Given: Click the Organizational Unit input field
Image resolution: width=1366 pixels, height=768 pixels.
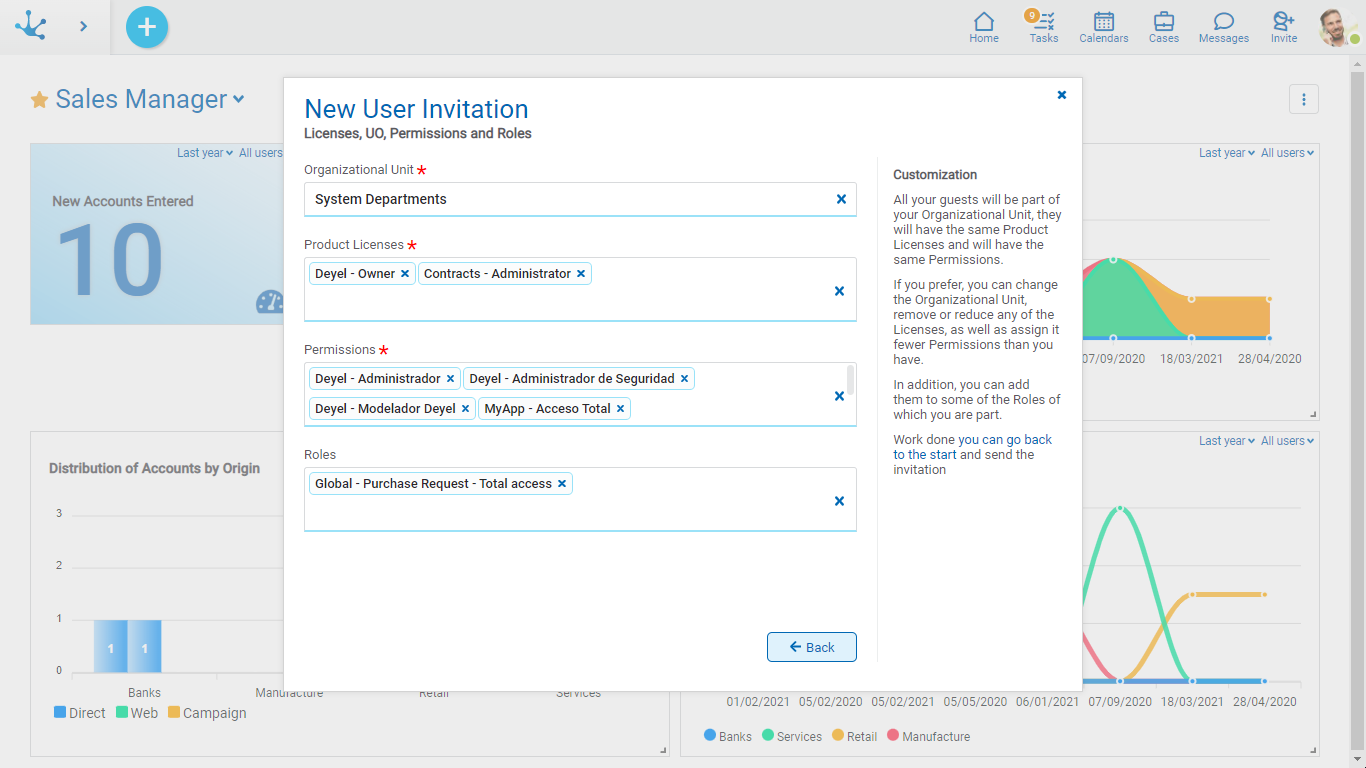Looking at the screenshot, I should click(568, 199).
